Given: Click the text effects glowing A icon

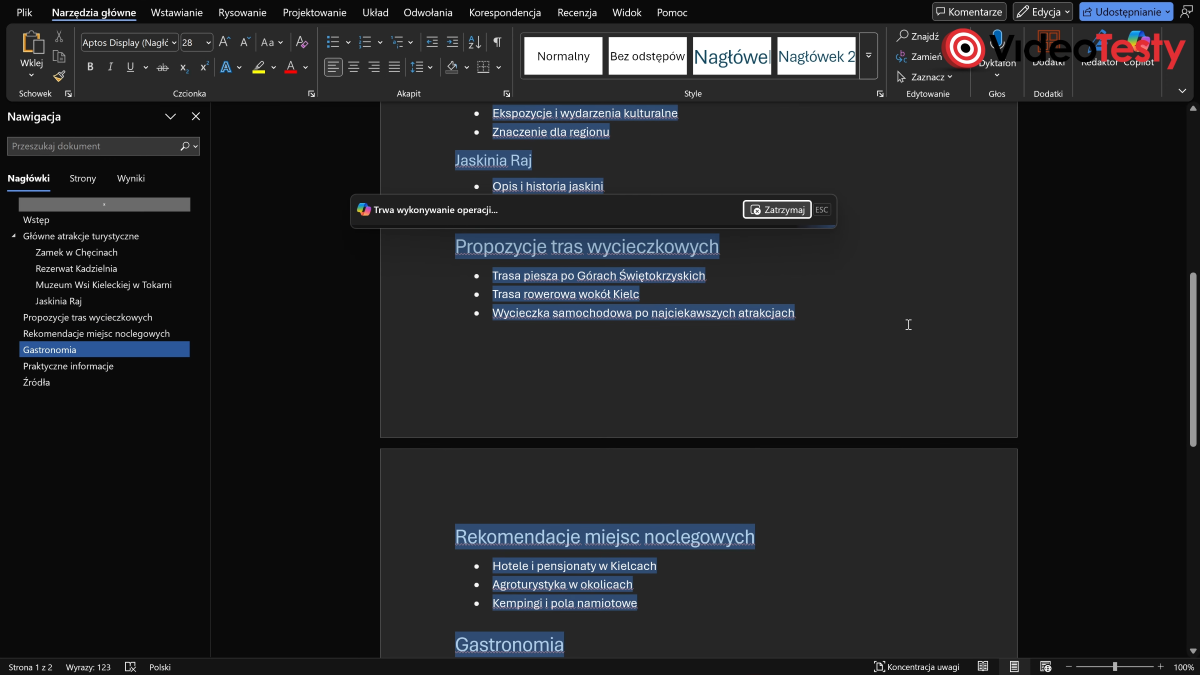Looking at the screenshot, I should [x=226, y=67].
